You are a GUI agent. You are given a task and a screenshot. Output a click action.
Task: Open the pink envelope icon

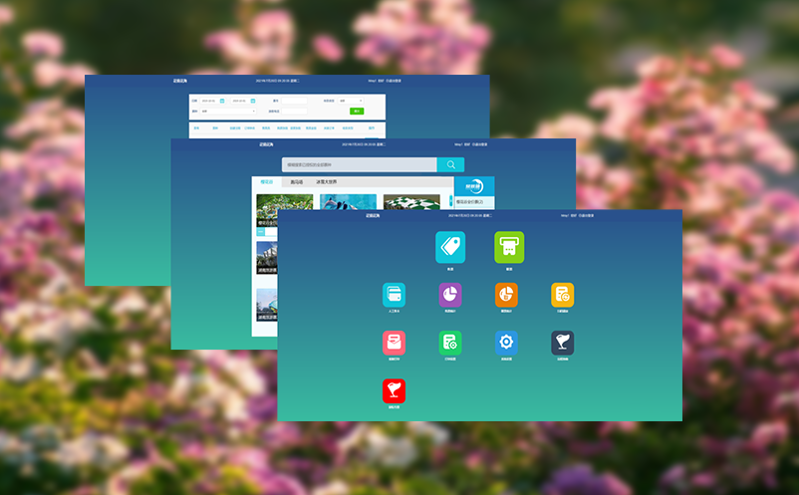tap(394, 343)
